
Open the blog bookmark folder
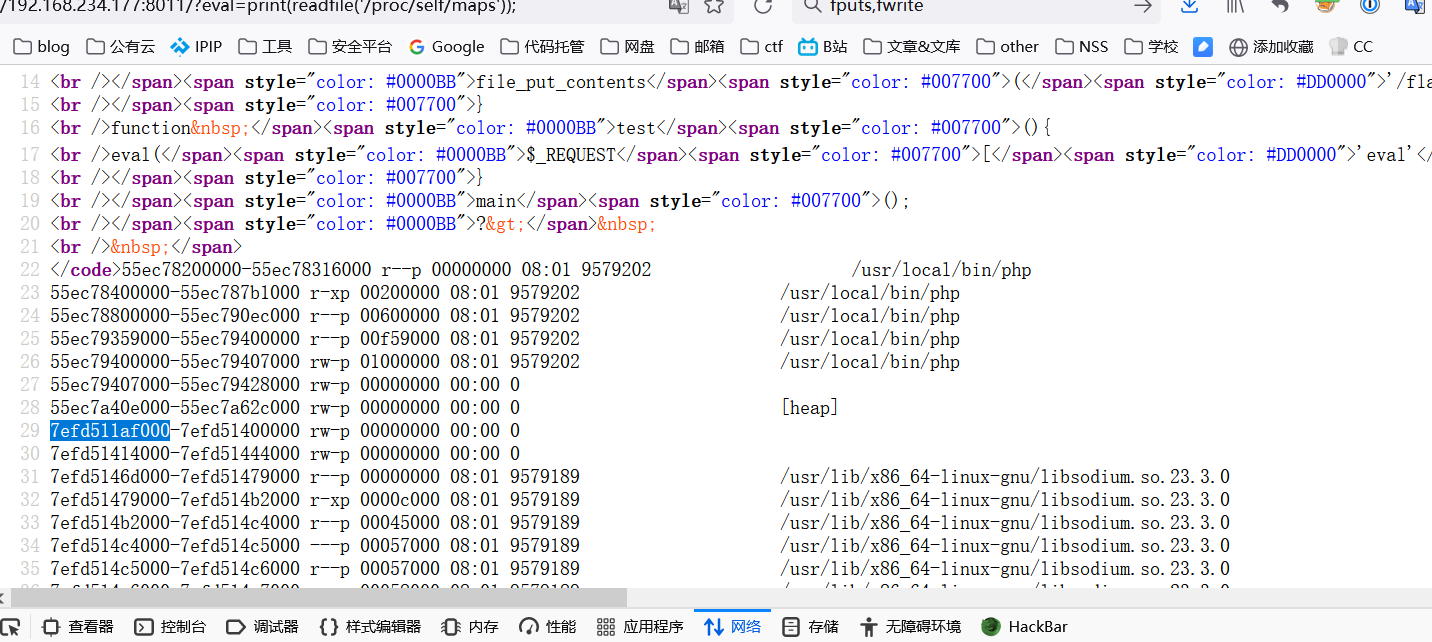tap(42, 46)
